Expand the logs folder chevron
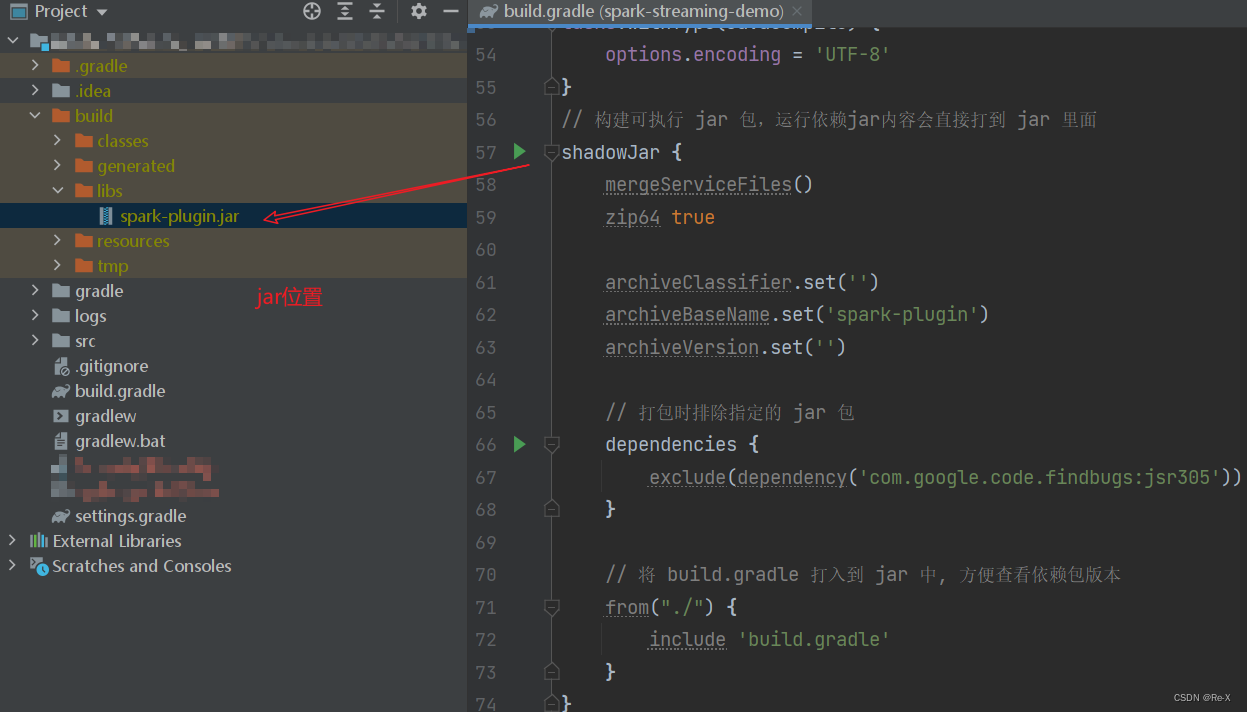The image size is (1247, 712). [35, 316]
